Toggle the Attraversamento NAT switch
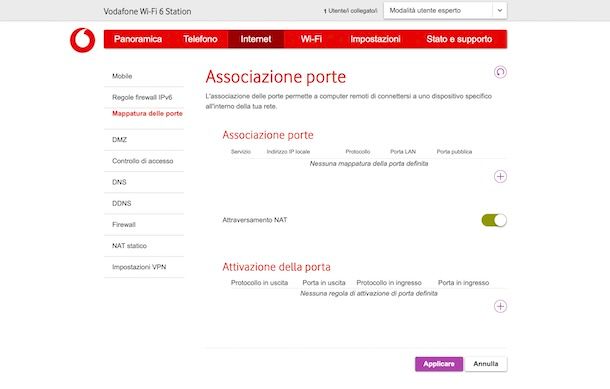Image resolution: width=610 pixels, height=389 pixels. pyautogui.click(x=494, y=220)
